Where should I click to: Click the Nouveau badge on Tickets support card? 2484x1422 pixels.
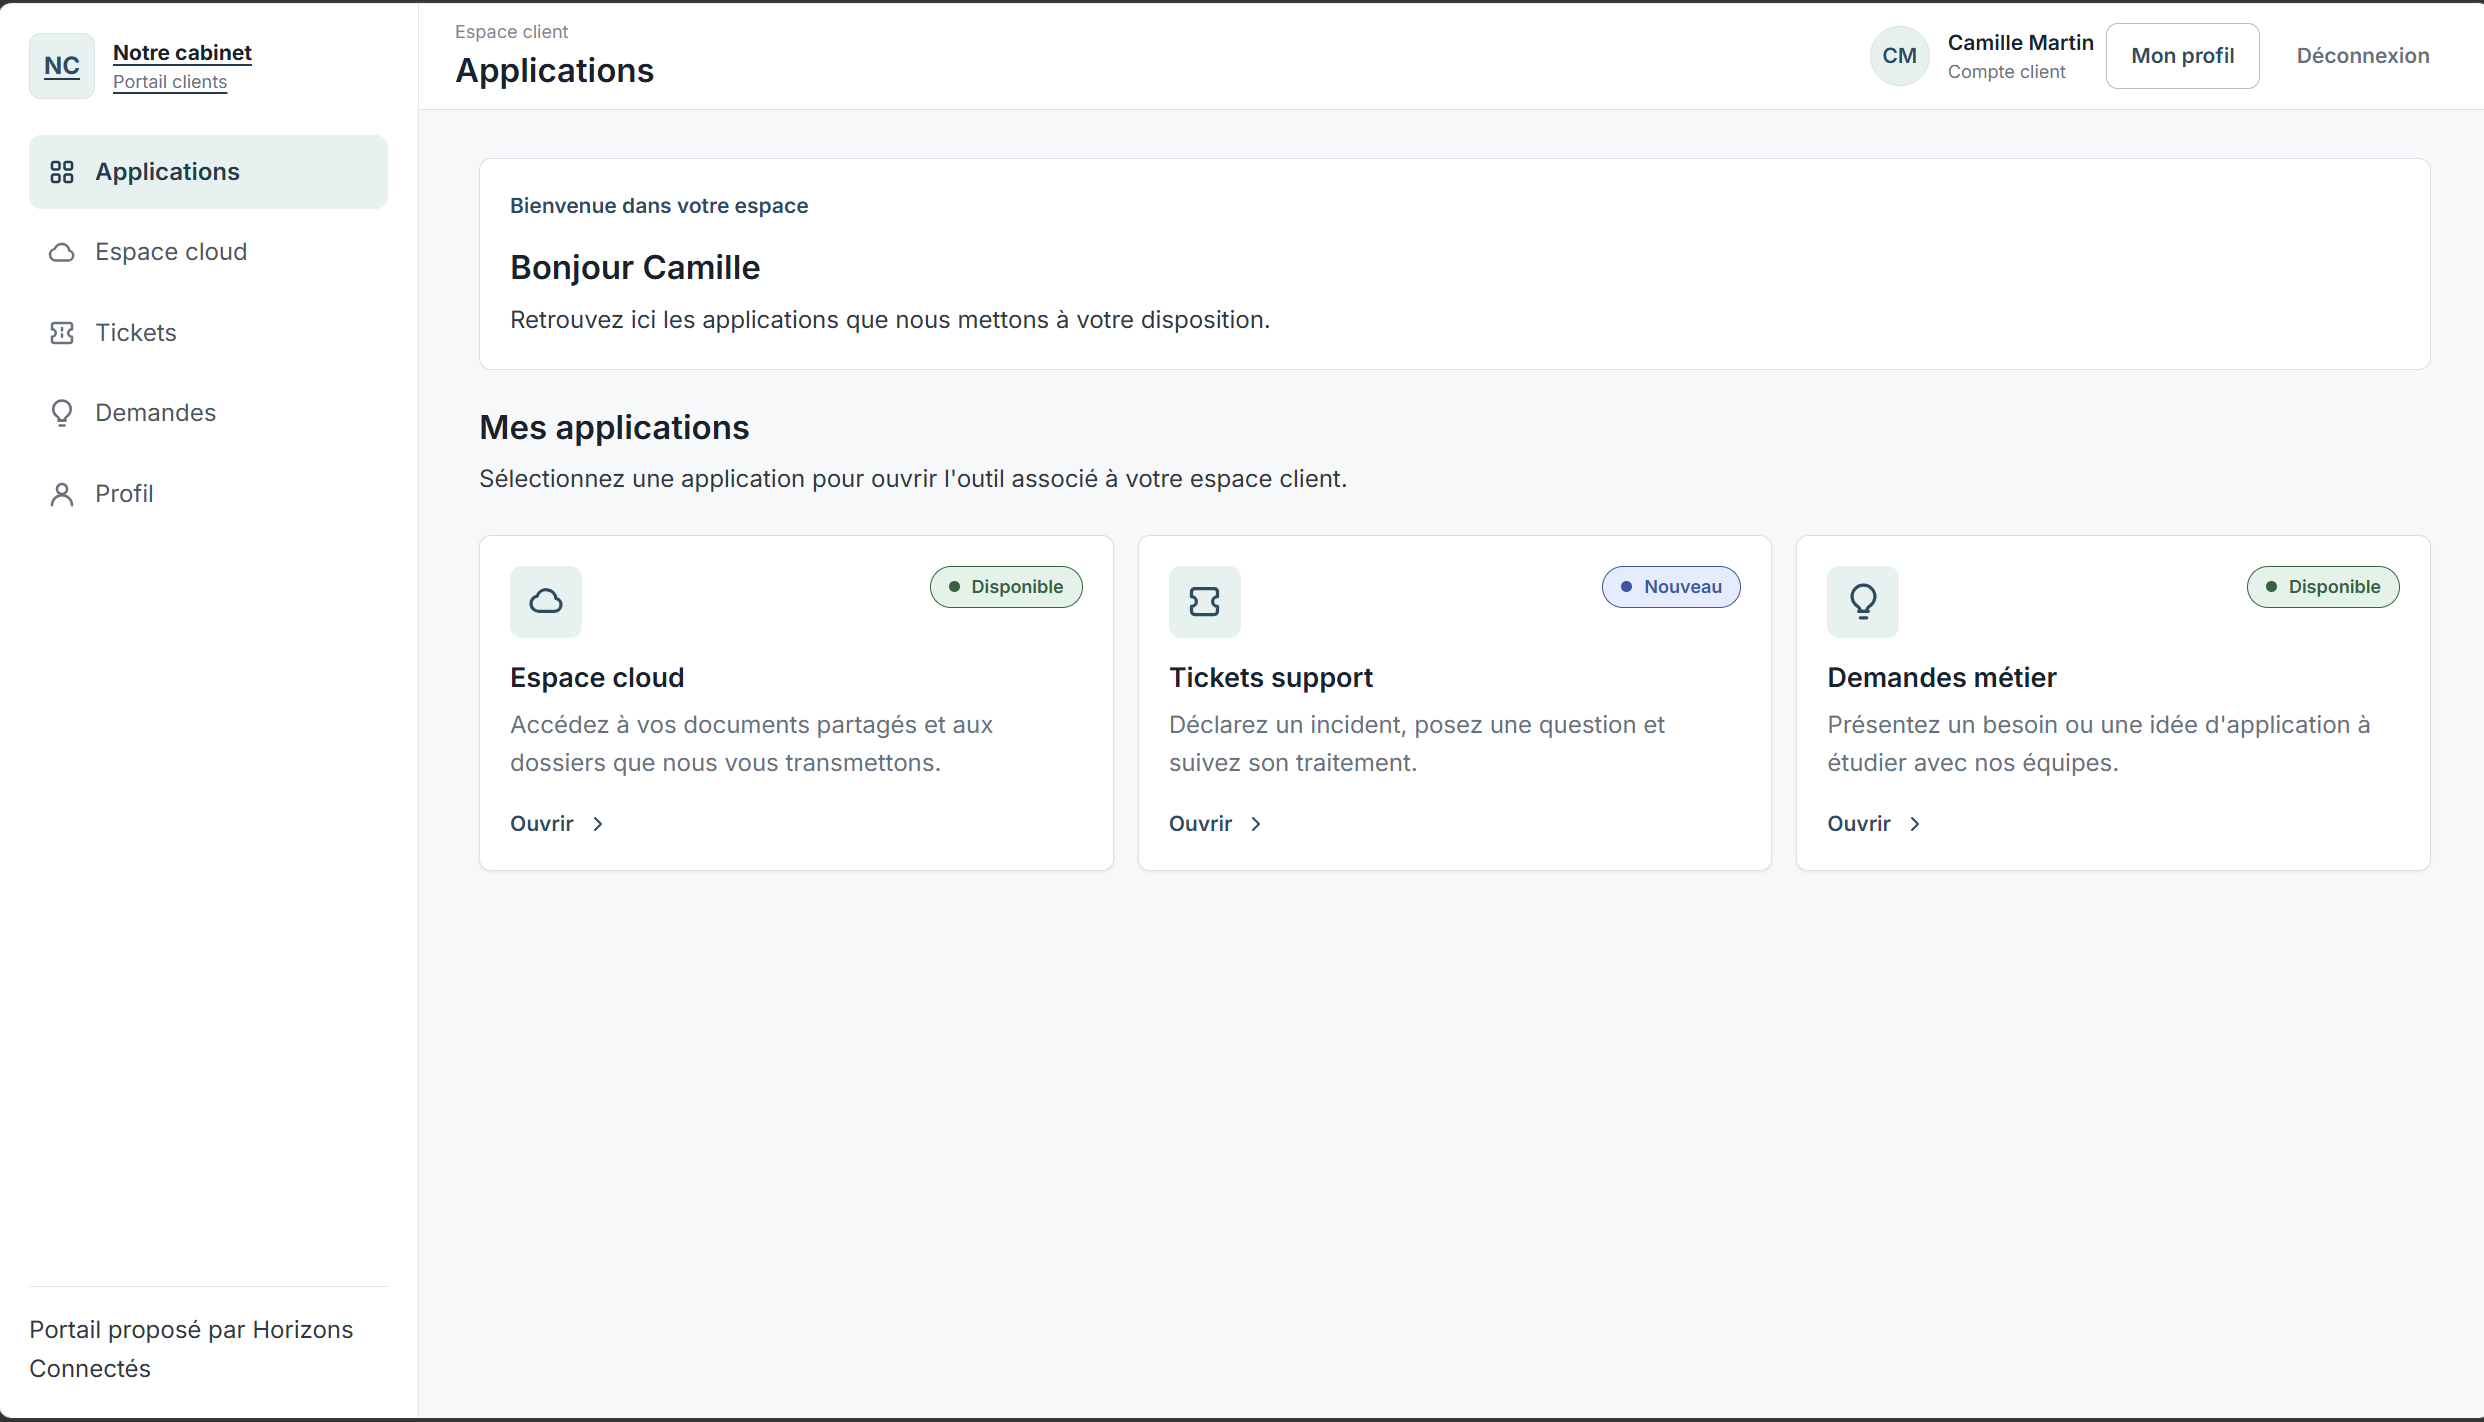coord(1671,587)
